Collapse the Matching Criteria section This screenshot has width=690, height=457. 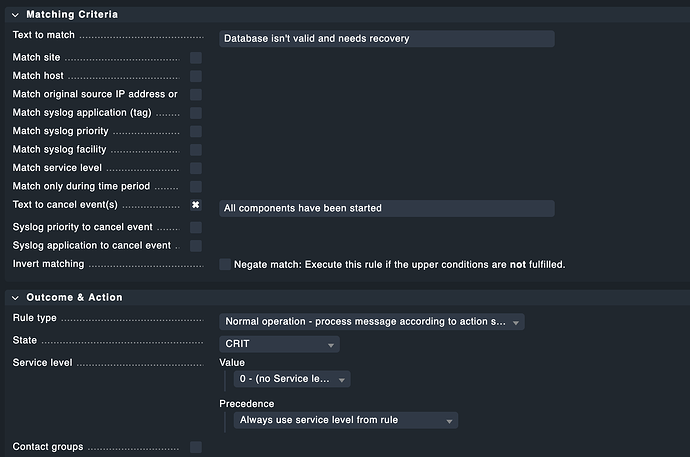pyautogui.click(x=15, y=15)
